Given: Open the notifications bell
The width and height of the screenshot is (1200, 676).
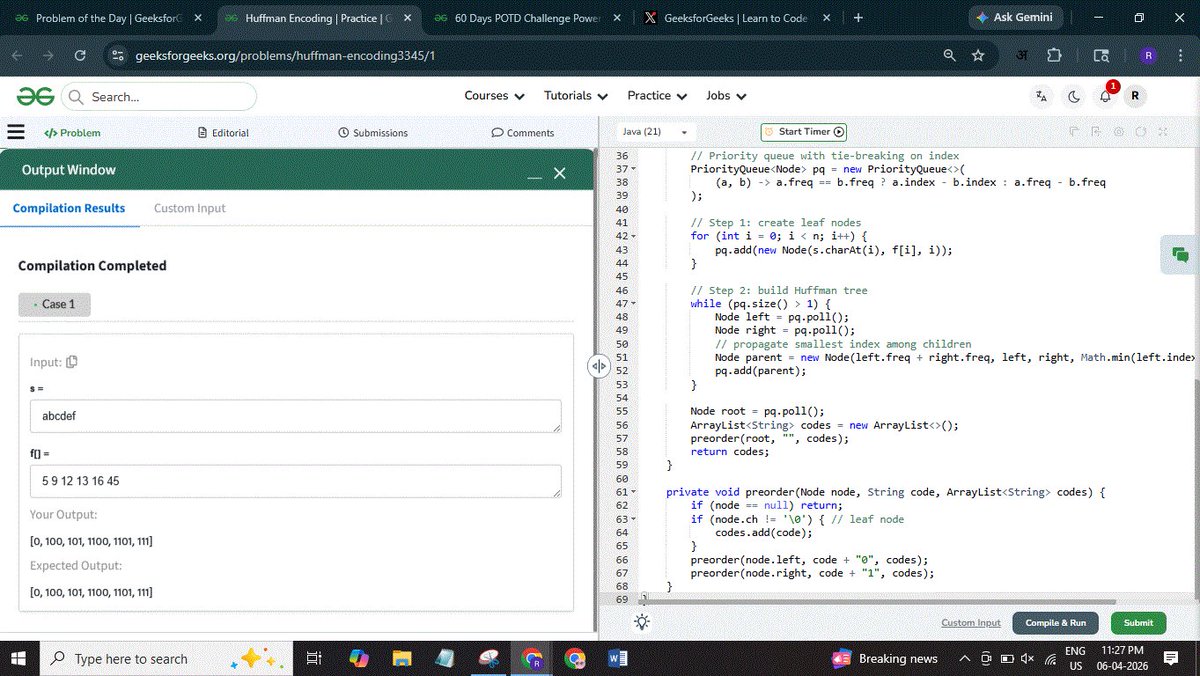Looking at the screenshot, I should click(x=1105, y=96).
